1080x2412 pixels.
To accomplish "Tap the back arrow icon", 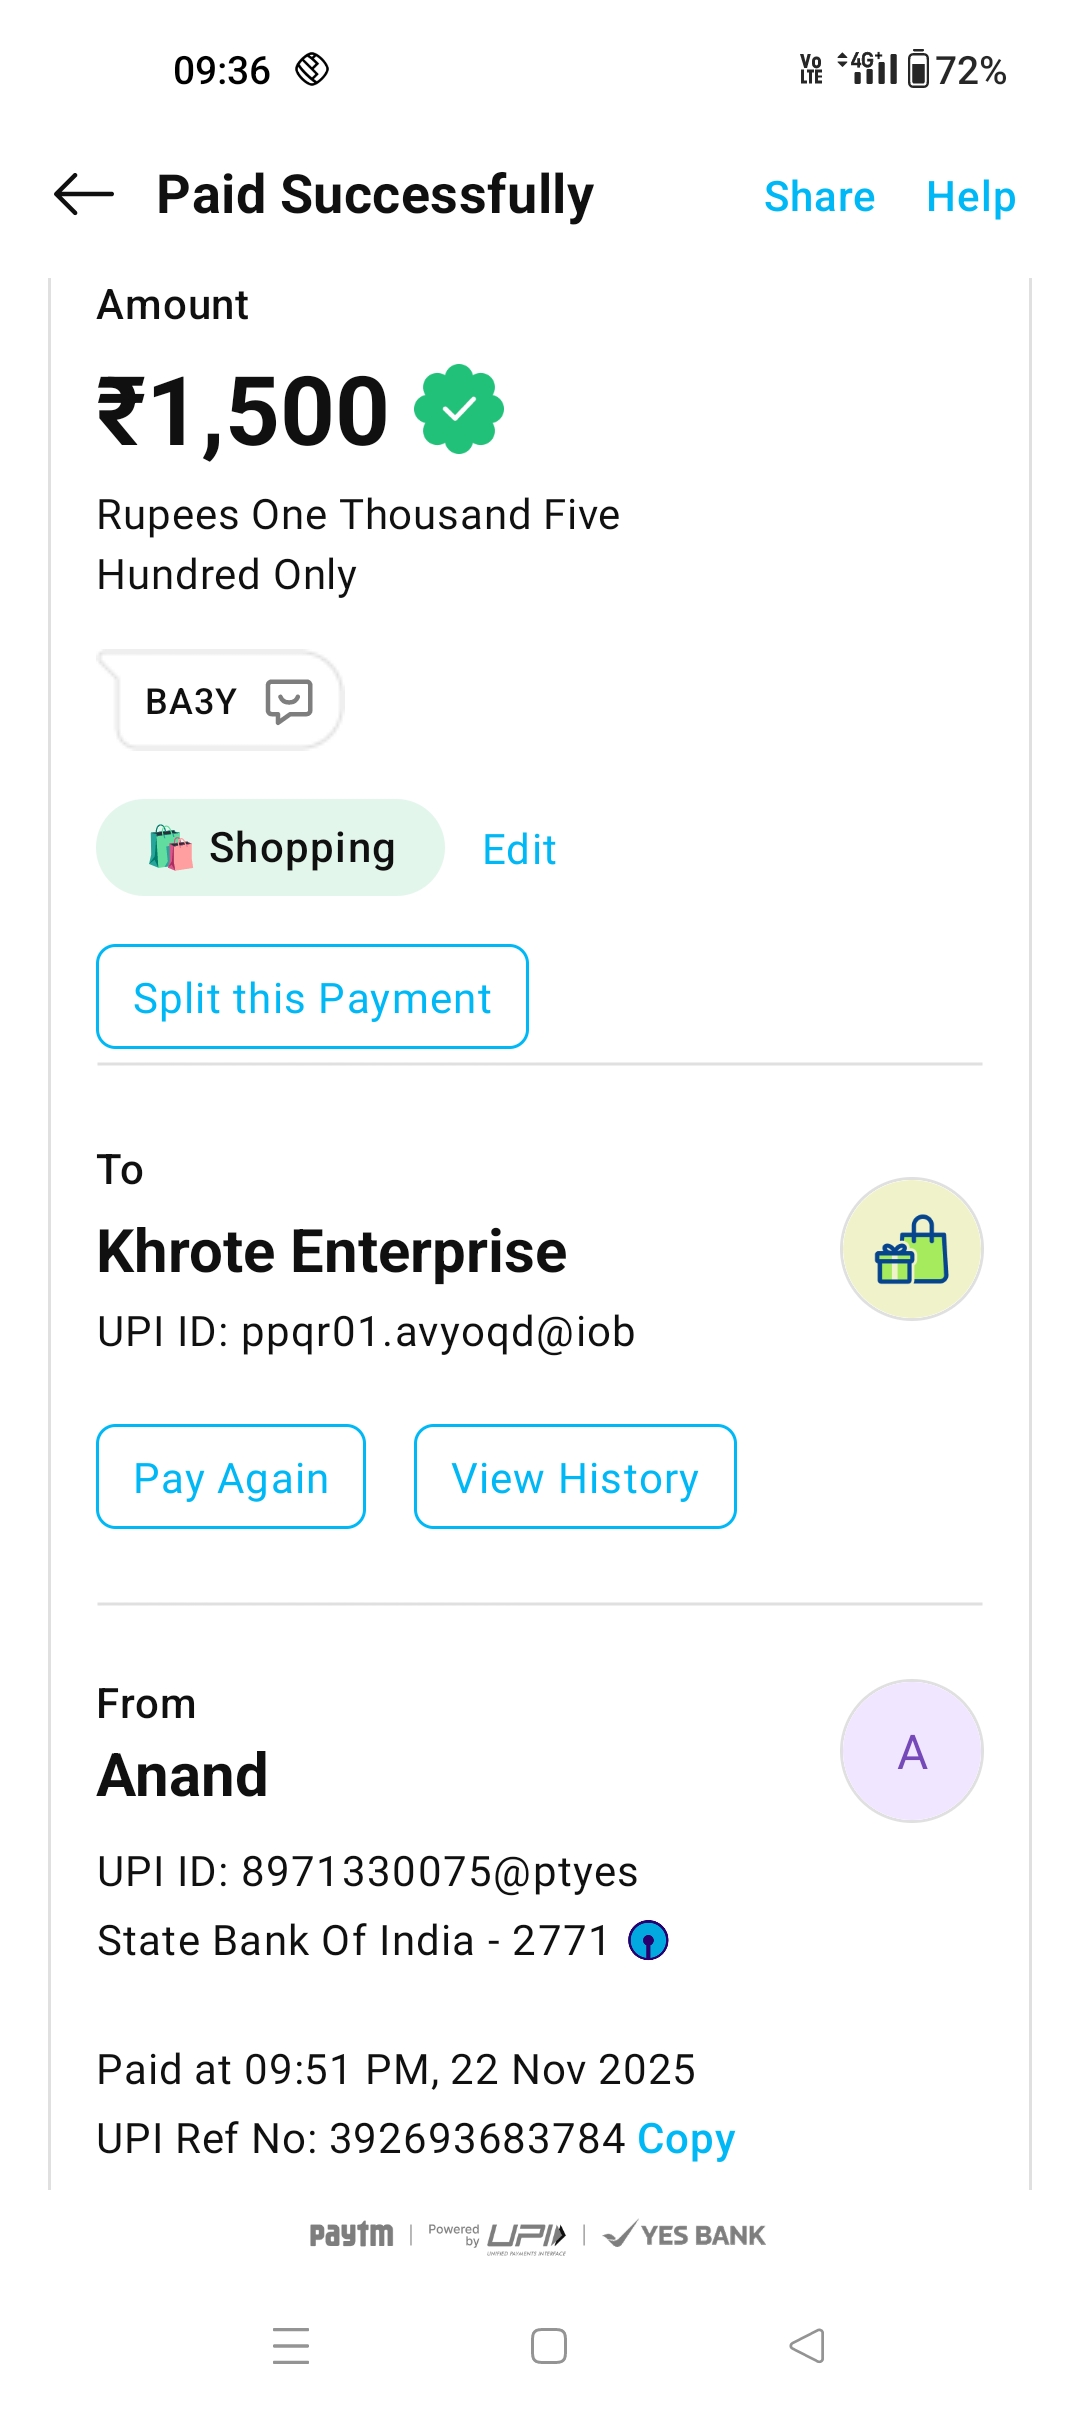I will click(84, 194).
